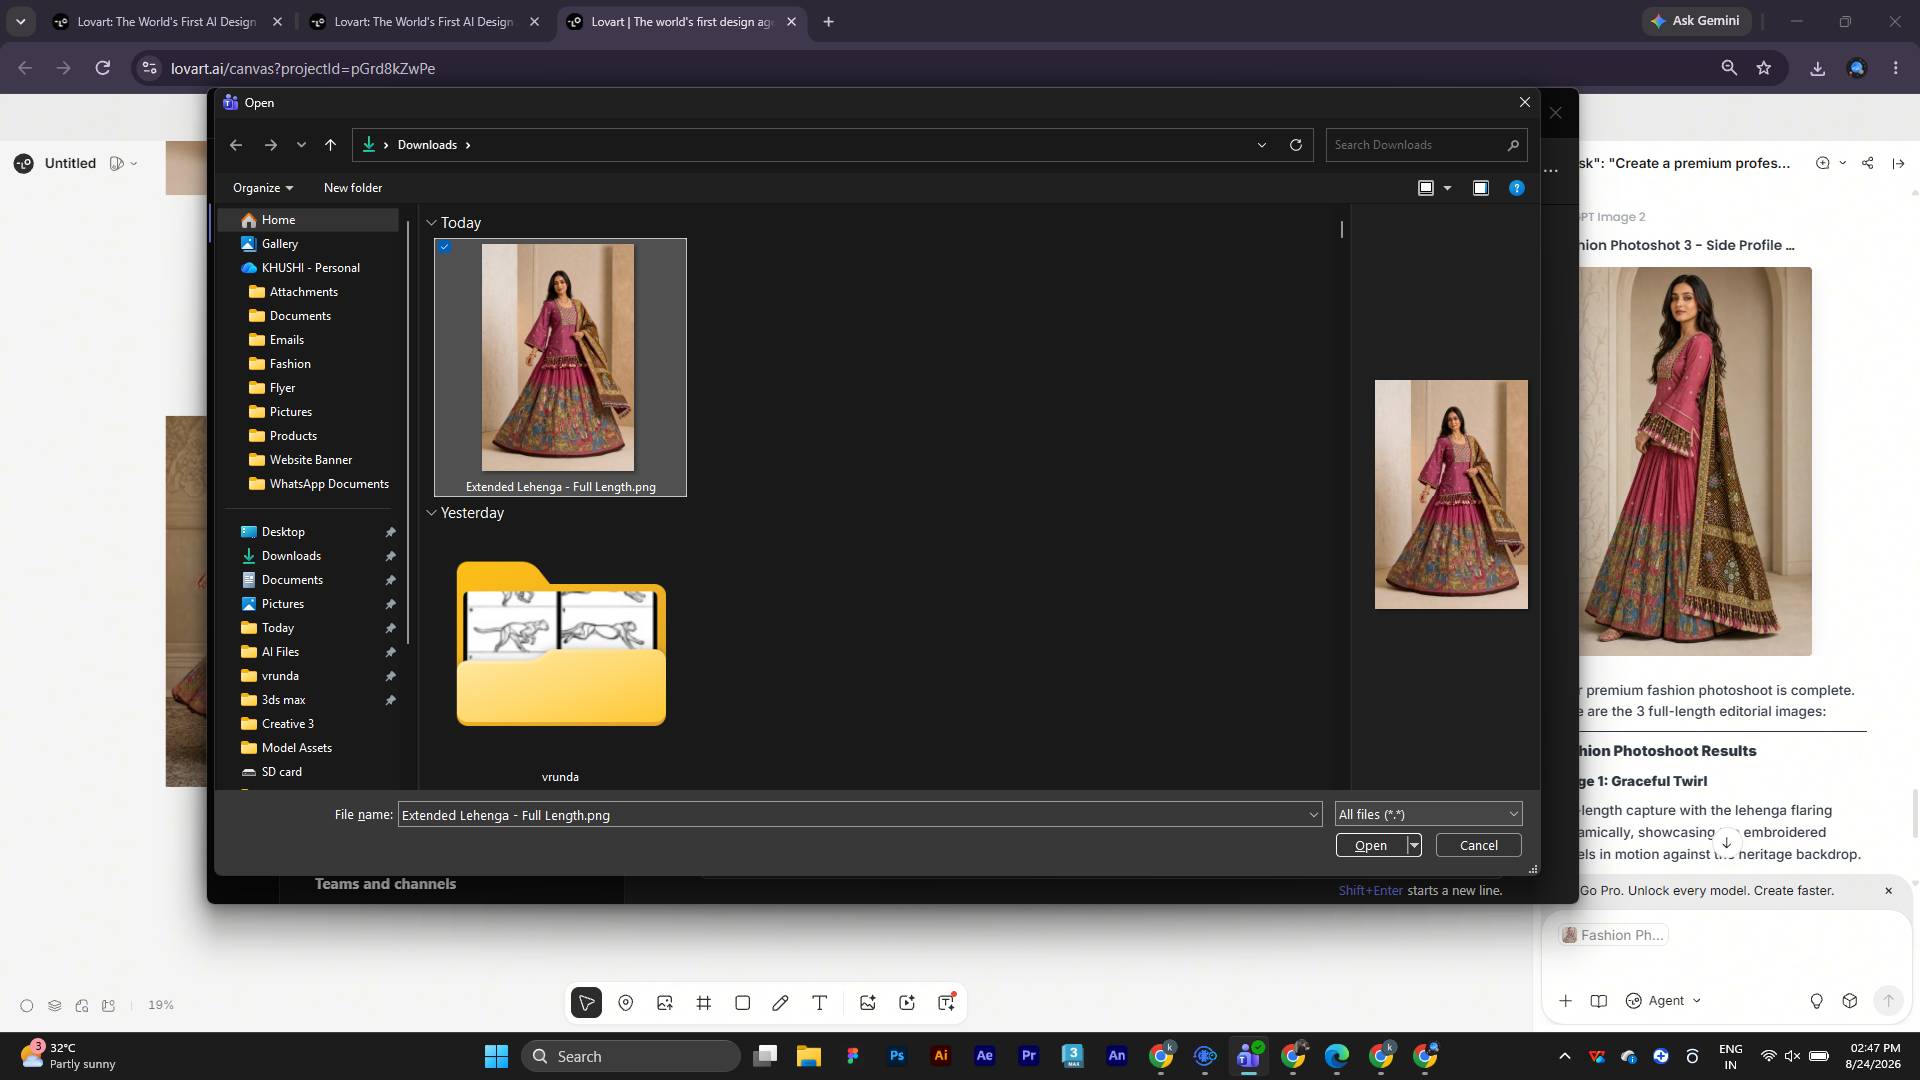Open the Organize menu
1920x1080 pixels.
coord(263,188)
